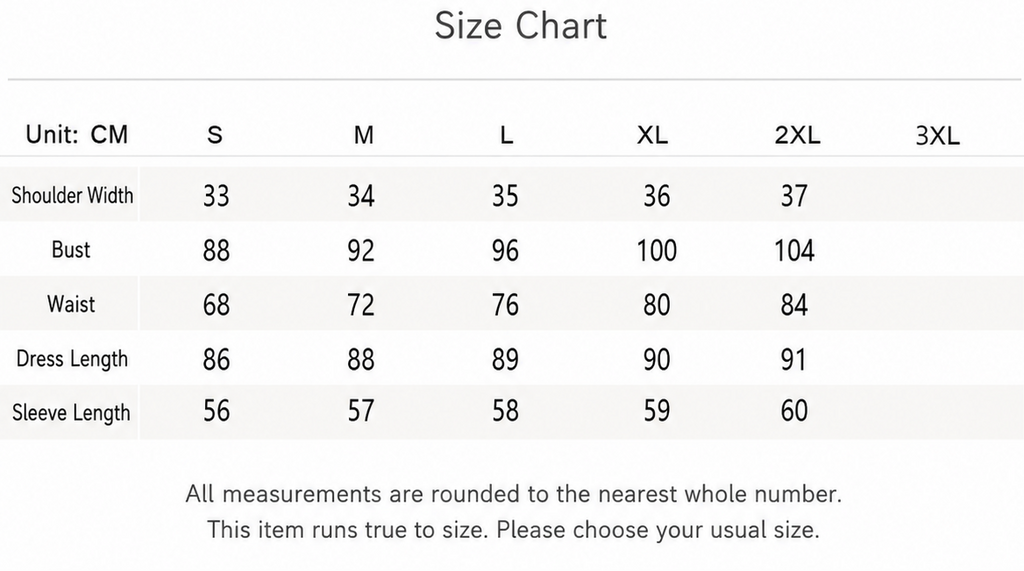Click the shoulder width value 37 for 2XL
Viewport: 1024px width, 571px height.
[x=794, y=196]
